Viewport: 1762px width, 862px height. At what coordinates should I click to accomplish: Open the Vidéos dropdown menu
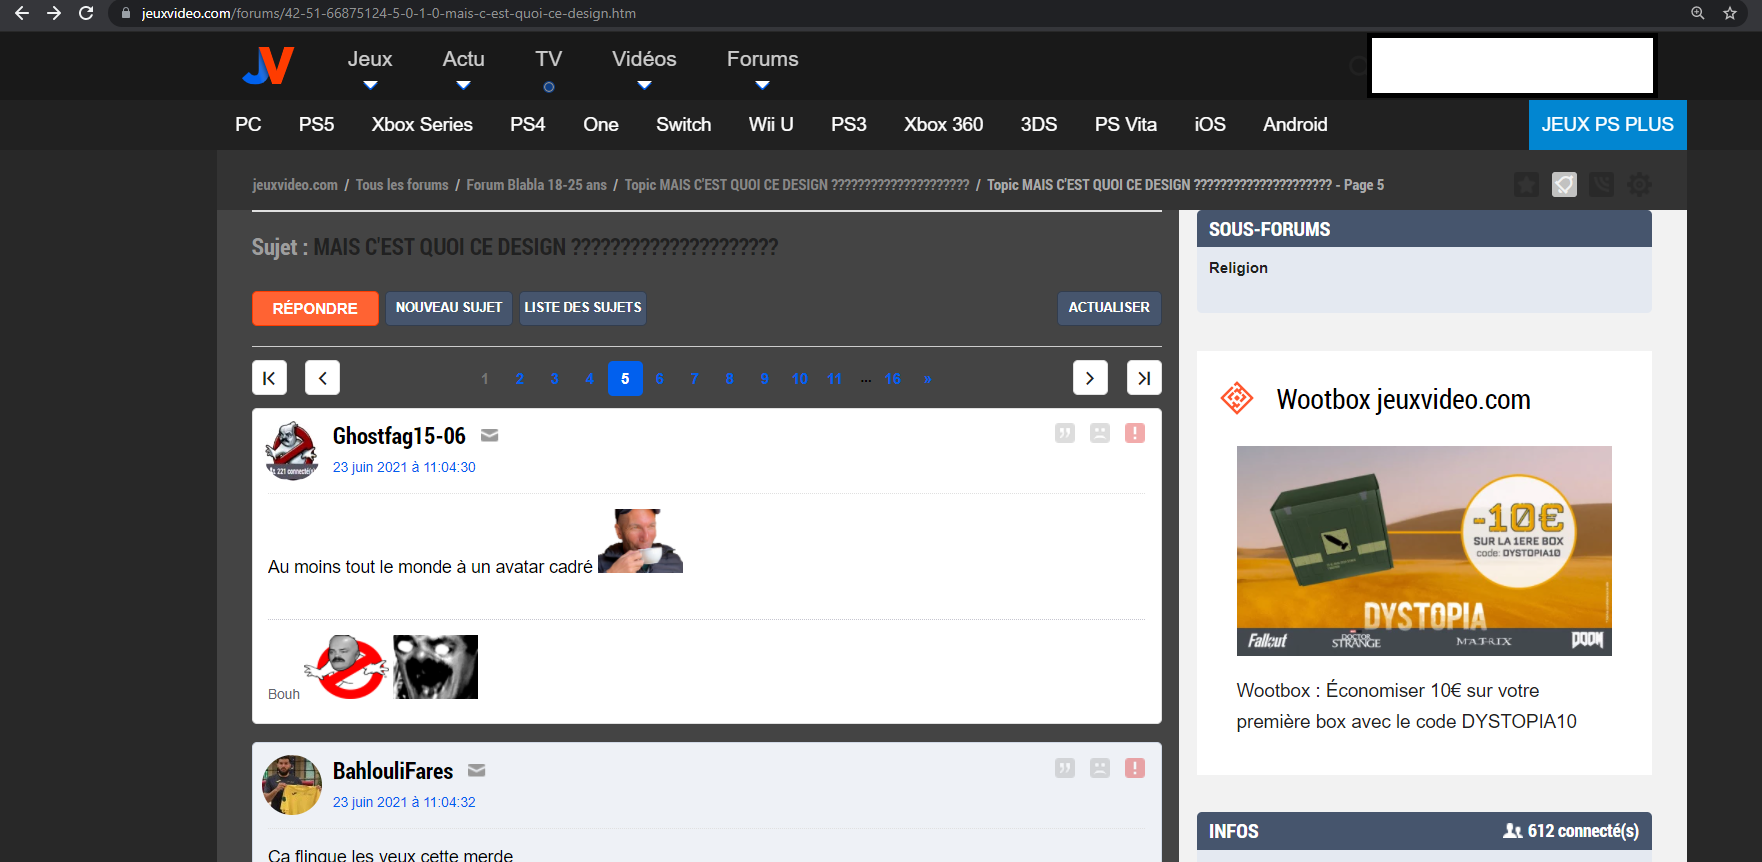tap(644, 67)
